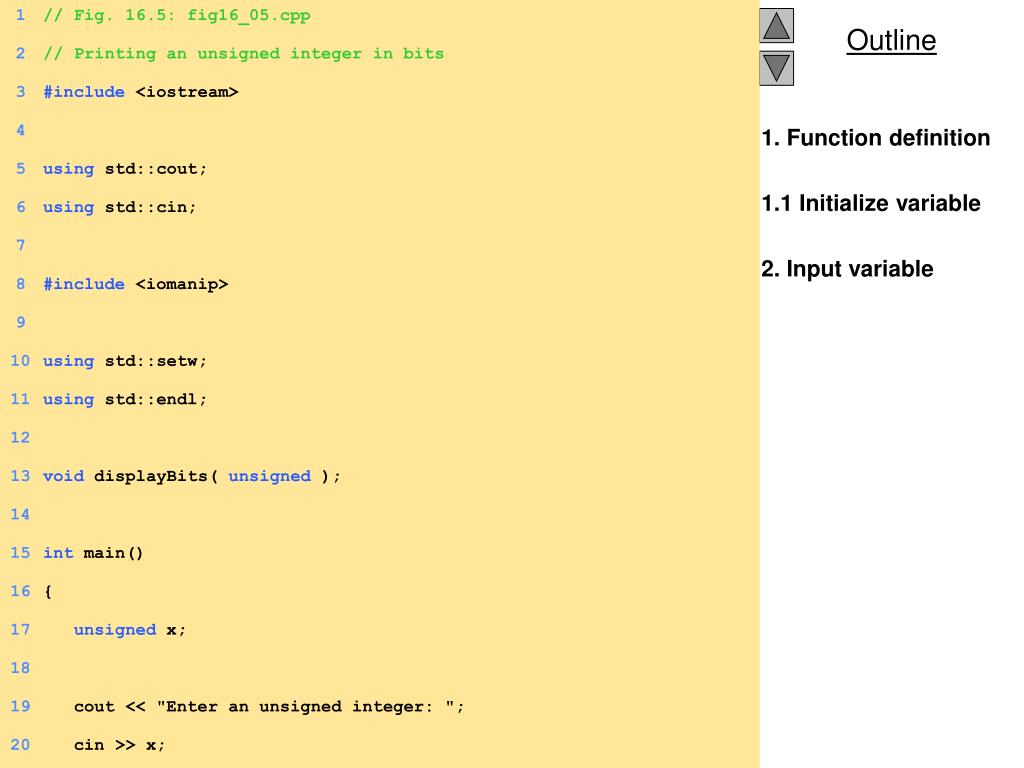Click '#include <iostream>' on line 3
The width and height of the screenshot is (1024, 768).
pyautogui.click(x=141, y=92)
